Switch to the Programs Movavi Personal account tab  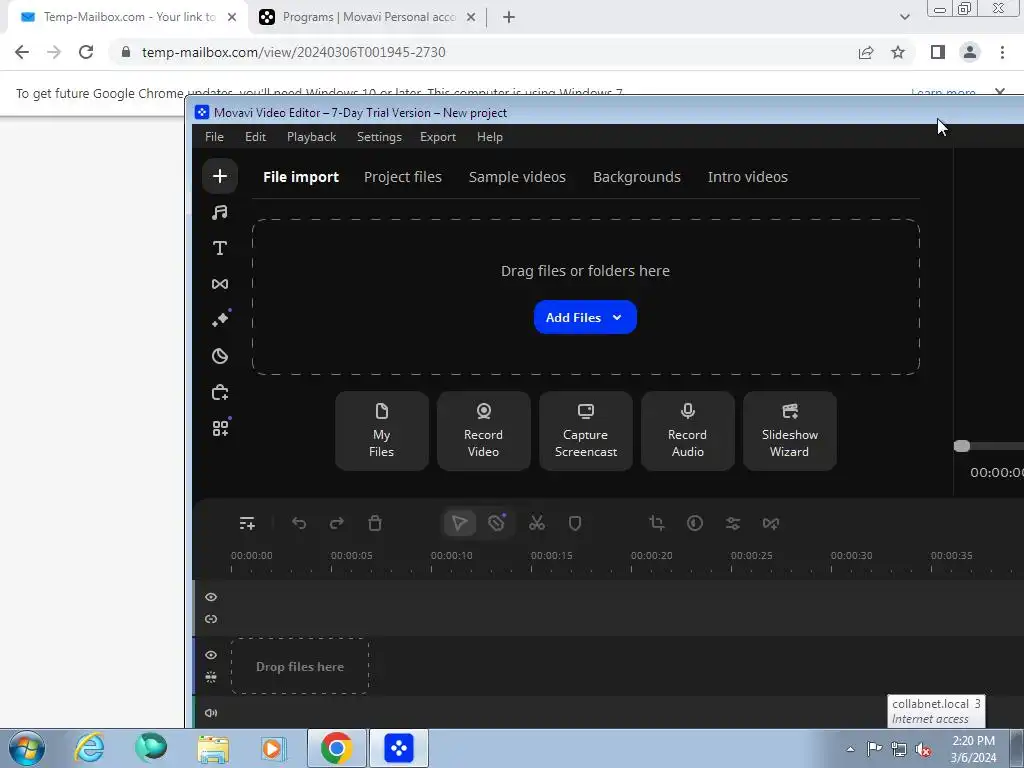pos(368,17)
